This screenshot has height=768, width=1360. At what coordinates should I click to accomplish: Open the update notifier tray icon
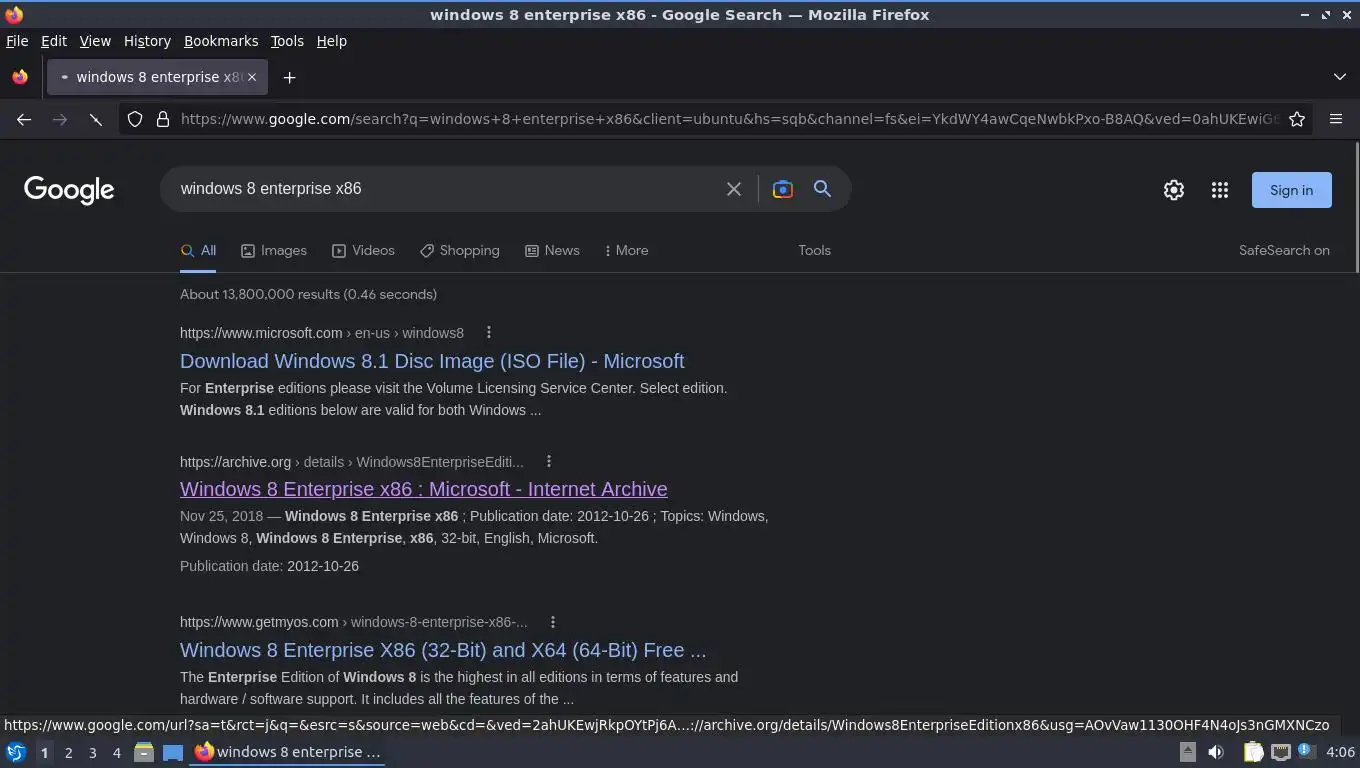coord(1306,751)
